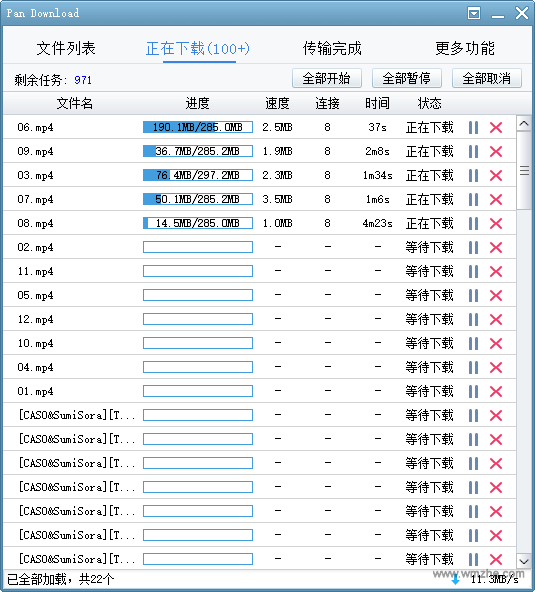Pause the waiting 01.mp4 task
The height and width of the screenshot is (592, 535).
[473, 392]
